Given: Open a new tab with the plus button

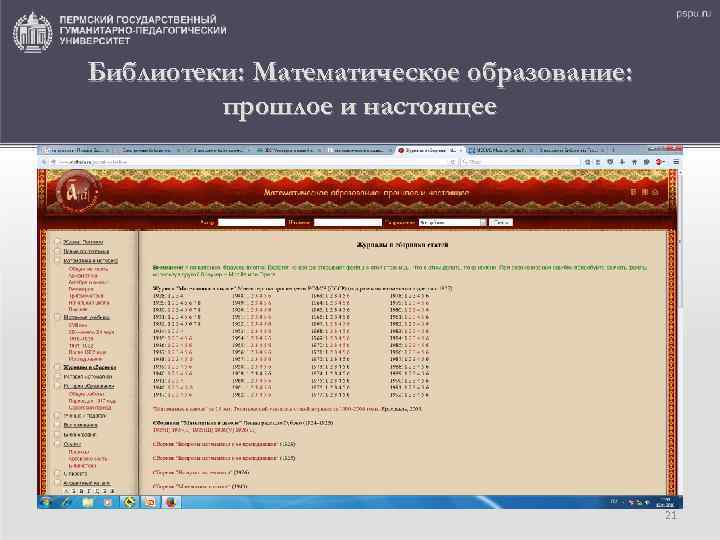Looking at the screenshot, I should click(x=614, y=150).
